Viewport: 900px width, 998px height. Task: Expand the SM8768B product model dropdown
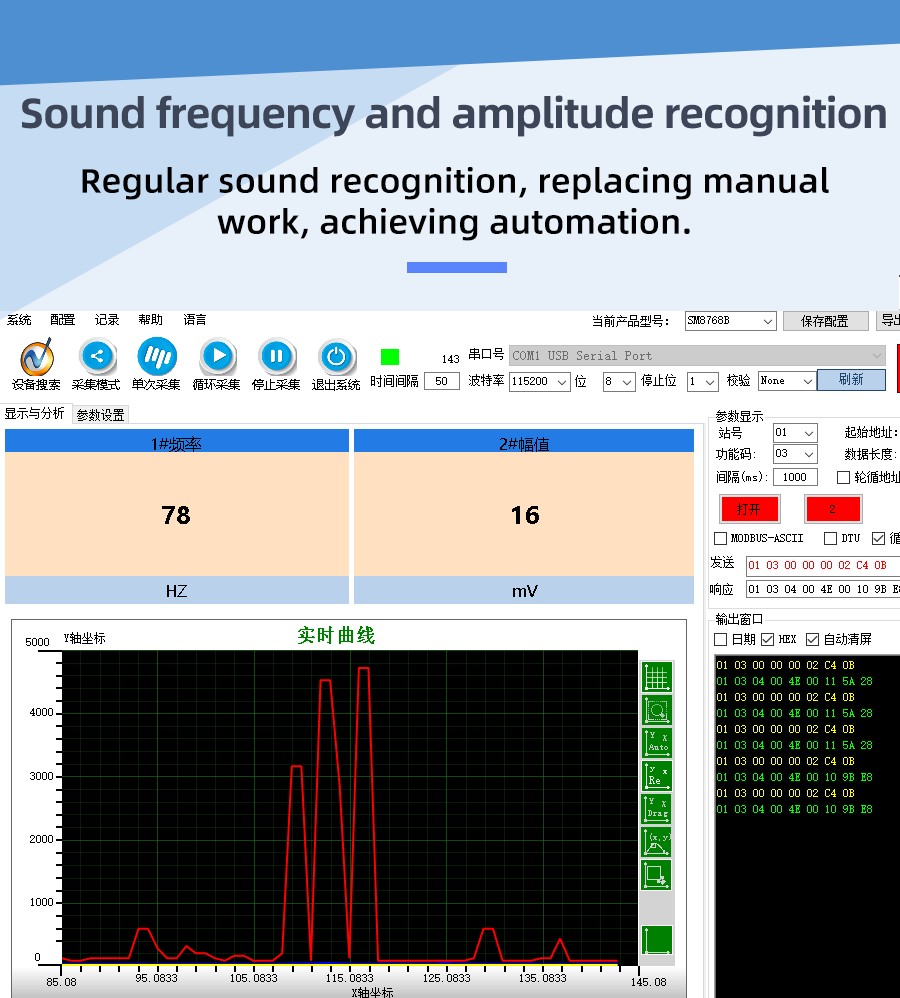point(730,321)
